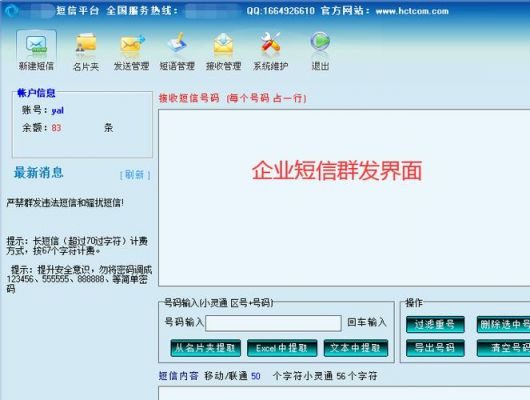The height and width of the screenshot is (400, 530).
Task: Click the 严禁群发违法短信 notice line
Action: 65,203
